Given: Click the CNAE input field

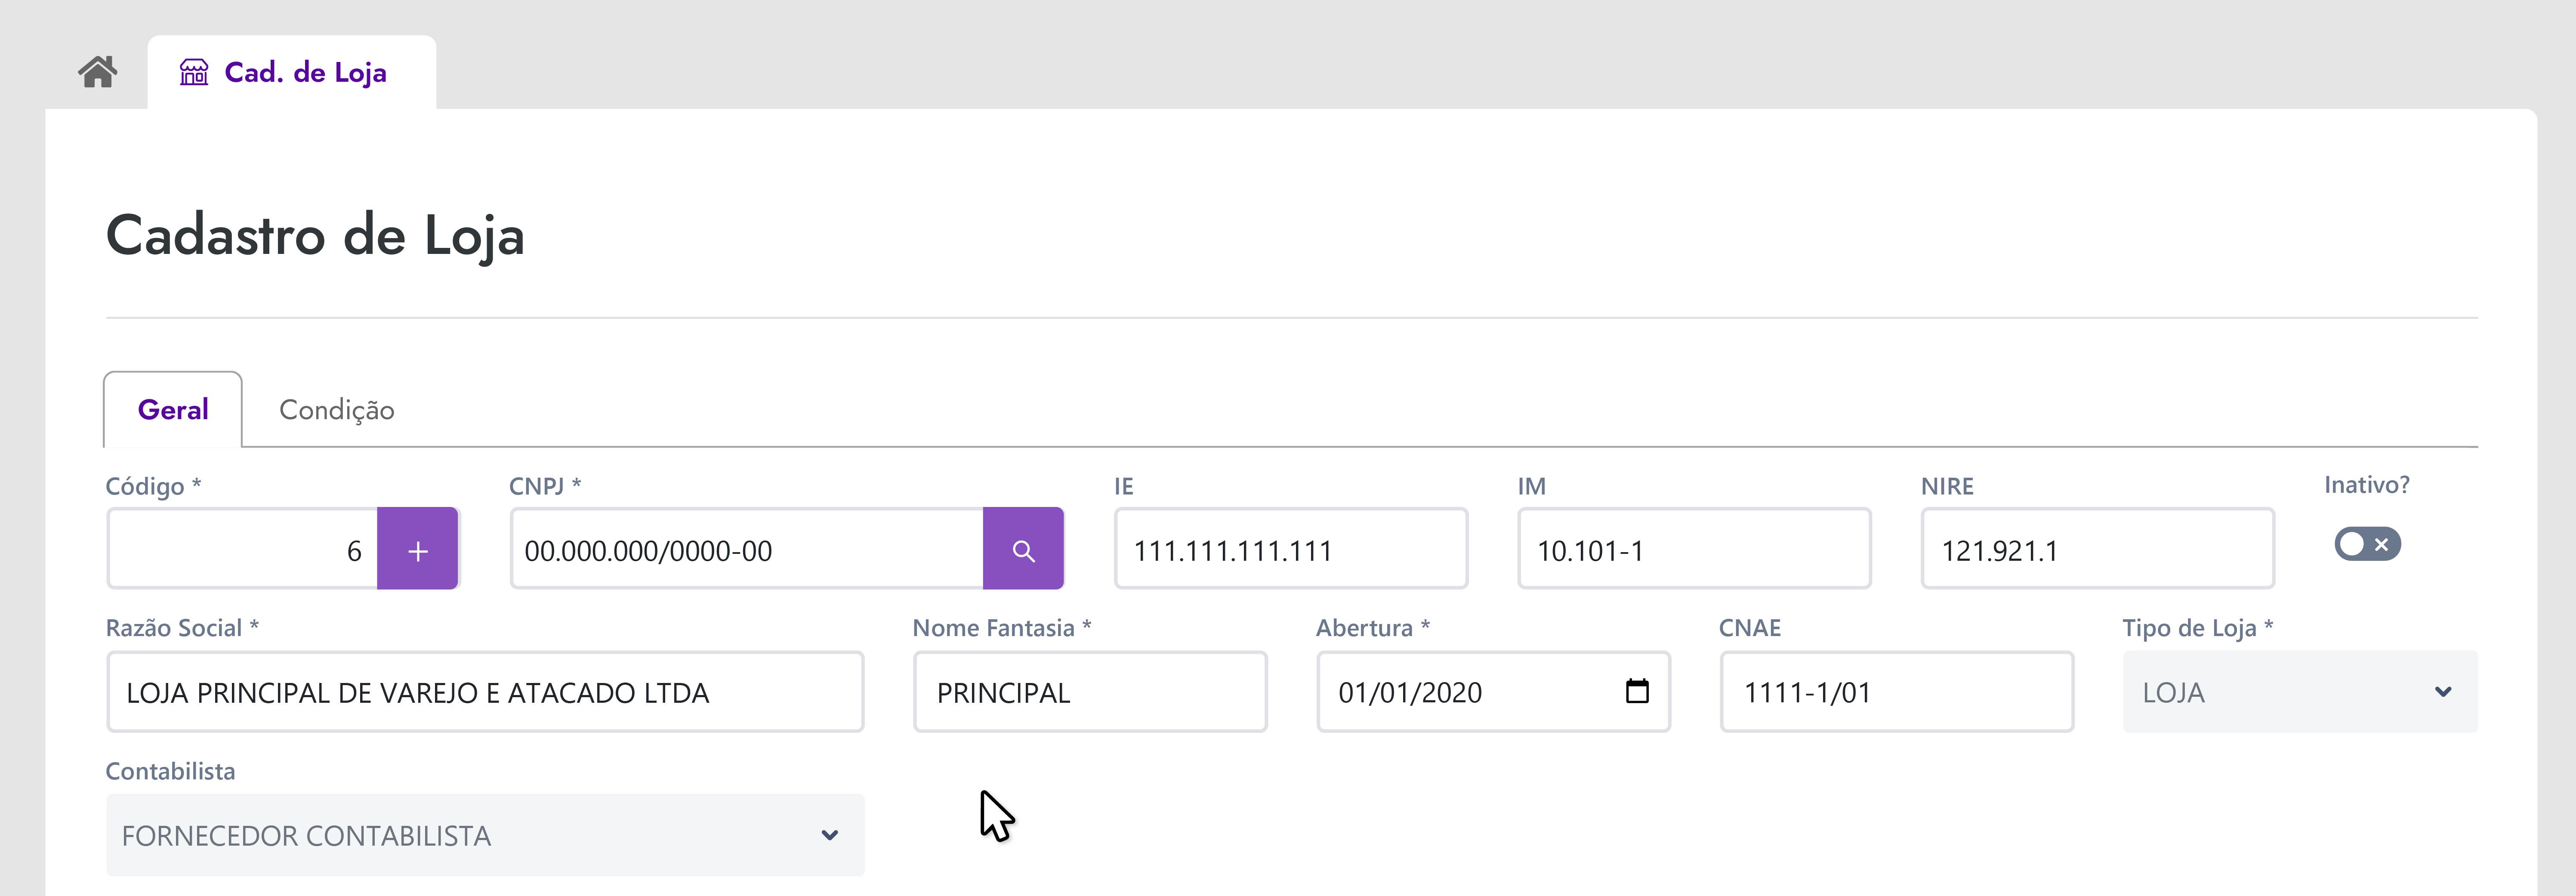Looking at the screenshot, I should 1897,692.
